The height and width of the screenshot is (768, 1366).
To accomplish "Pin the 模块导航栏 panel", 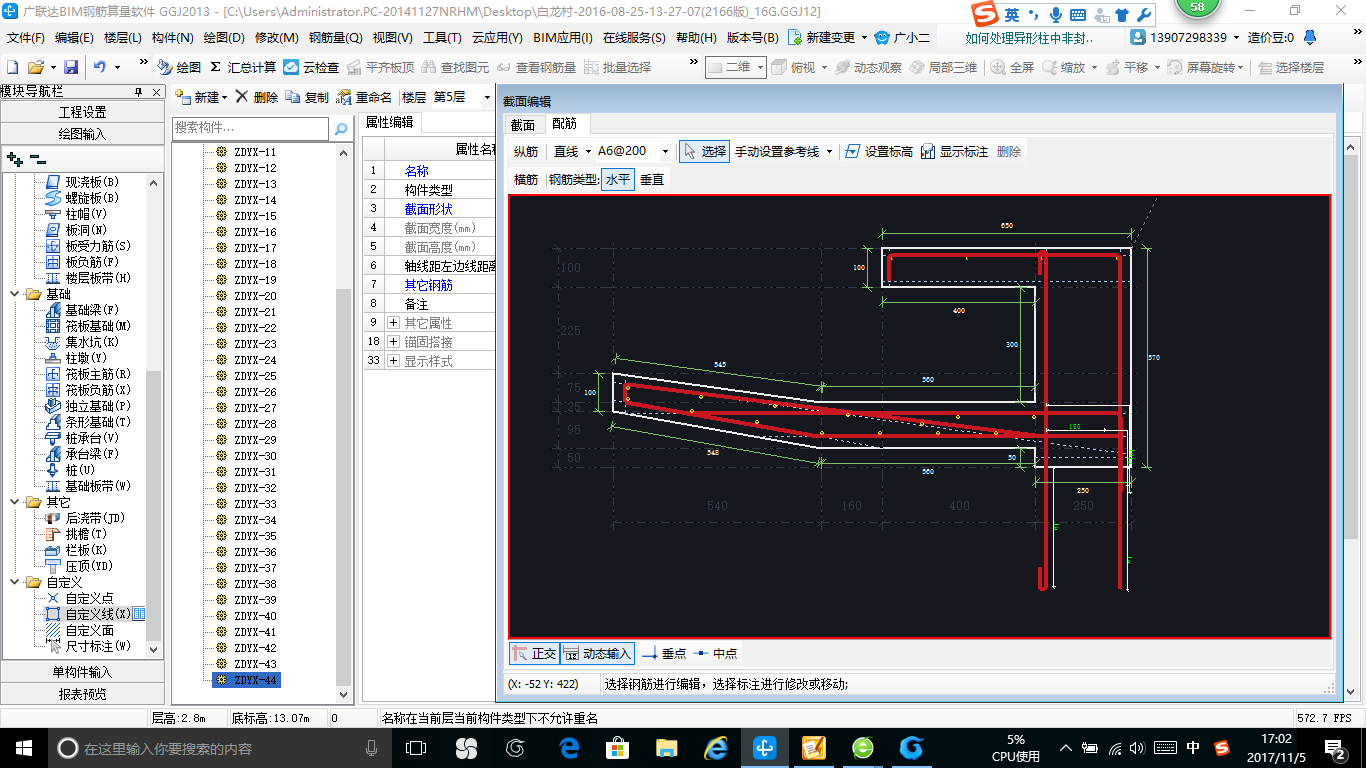I will (x=139, y=91).
